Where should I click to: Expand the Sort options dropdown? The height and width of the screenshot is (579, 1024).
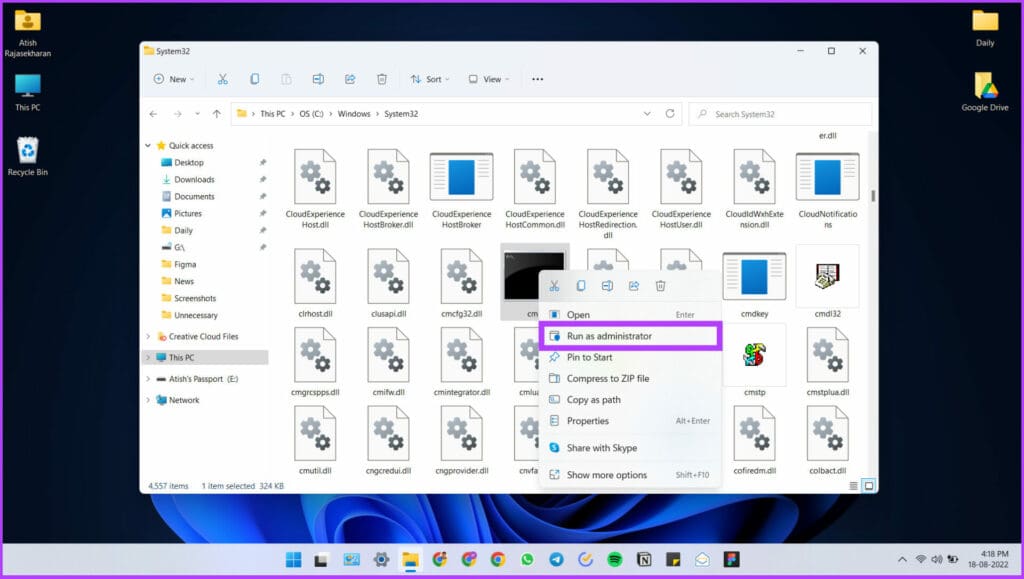(x=431, y=78)
